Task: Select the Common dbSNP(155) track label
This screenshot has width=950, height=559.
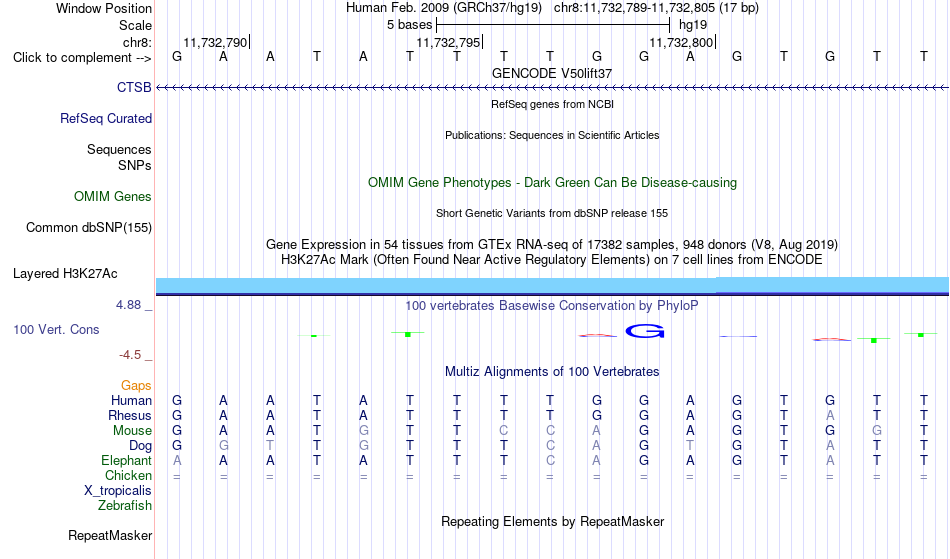Action: pyautogui.click(x=89, y=227)
